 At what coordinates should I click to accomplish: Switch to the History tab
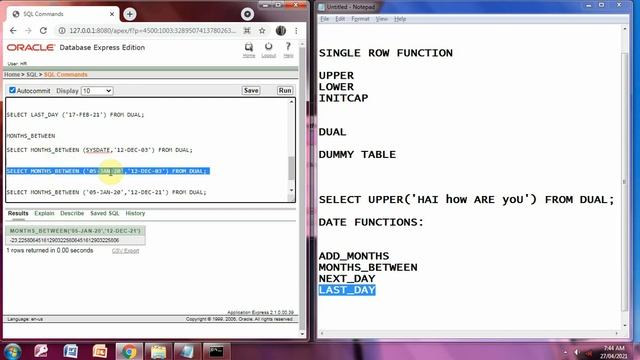[135, 213]
